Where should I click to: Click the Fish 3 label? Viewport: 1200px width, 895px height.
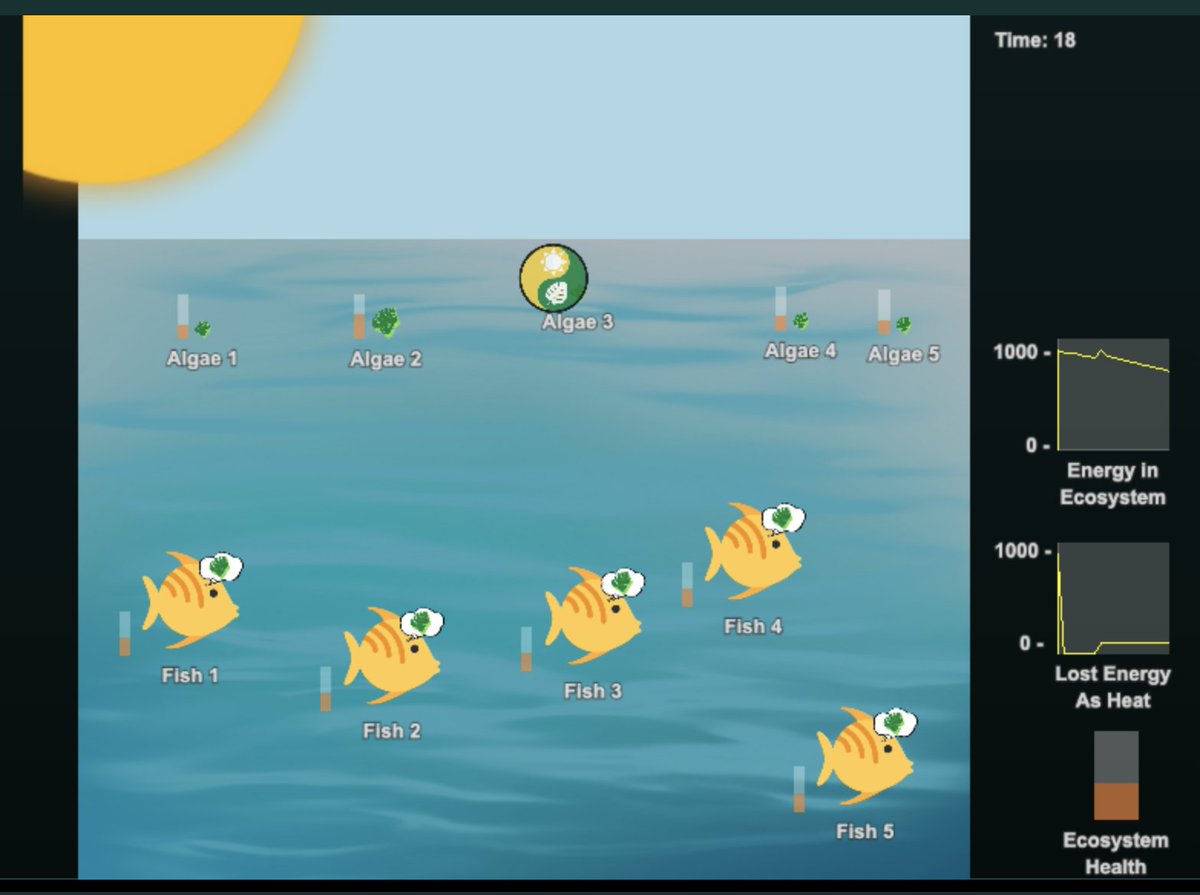pos(593,691)
